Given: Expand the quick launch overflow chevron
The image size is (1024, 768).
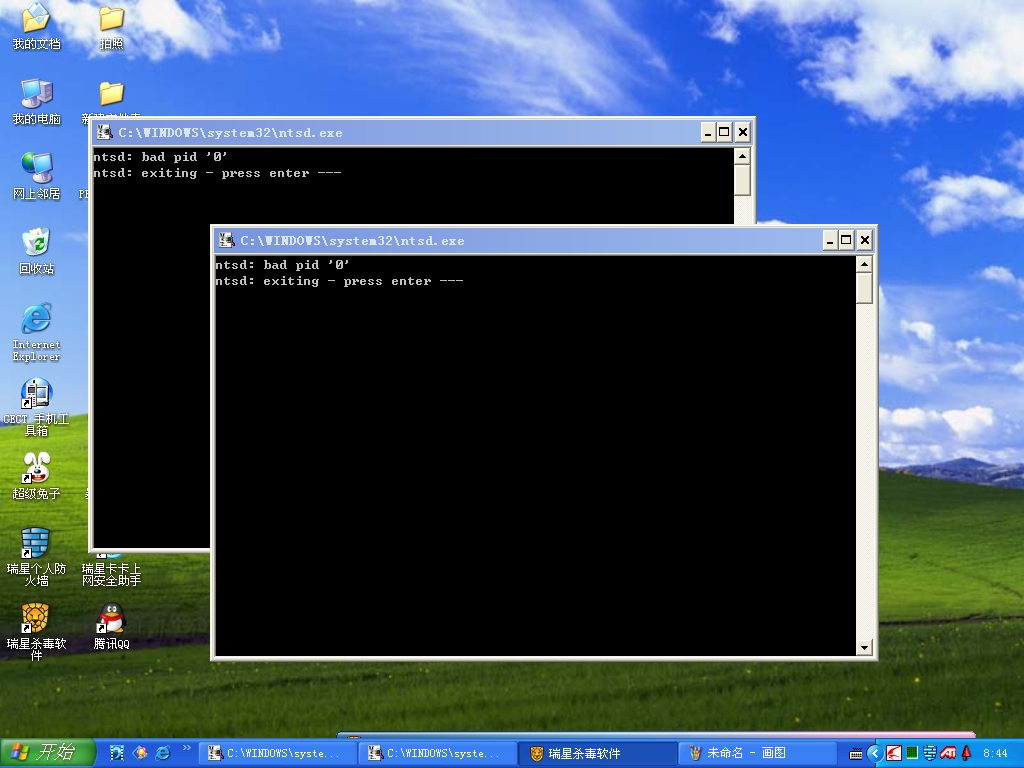Looking at the screenshot, I should point(187,748).
